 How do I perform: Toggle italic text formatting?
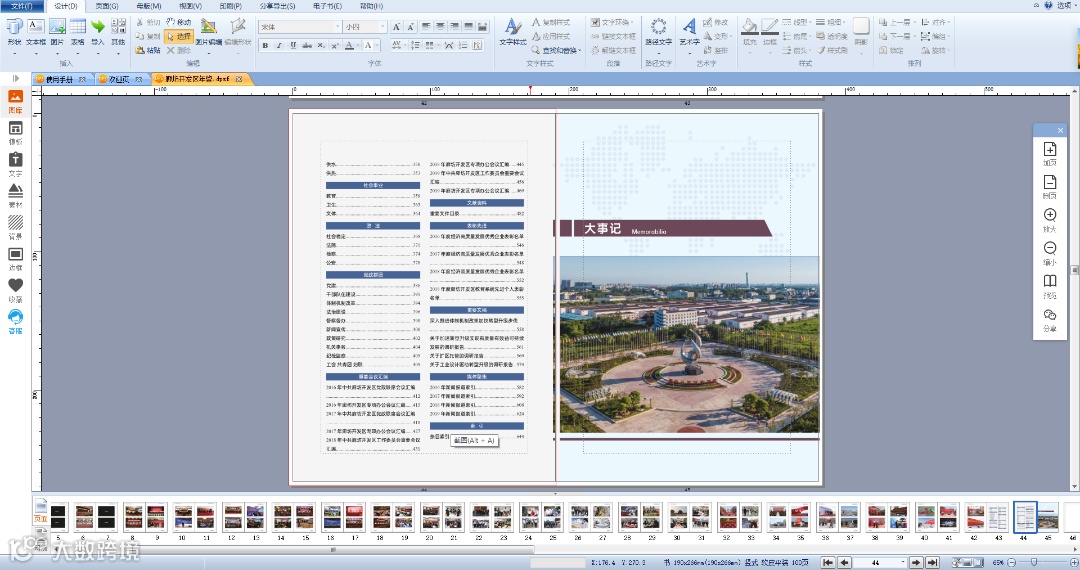point(279,45)
